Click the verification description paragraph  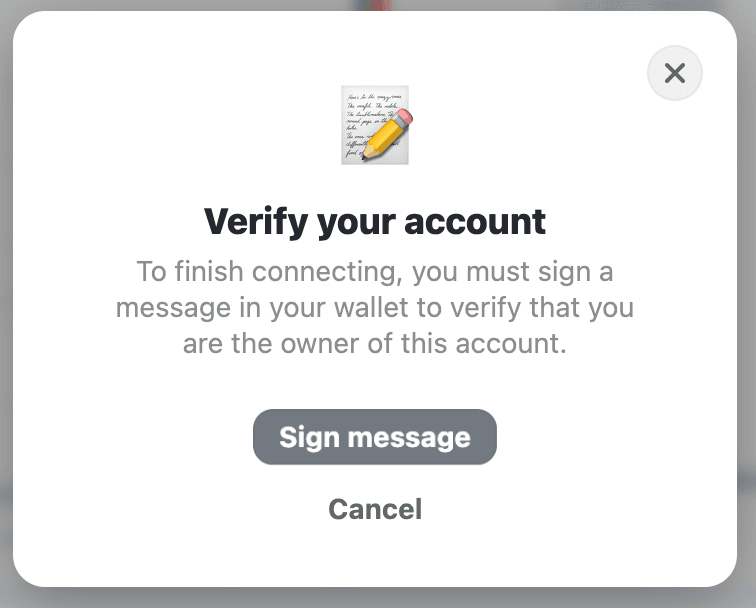tap(375, 308)
